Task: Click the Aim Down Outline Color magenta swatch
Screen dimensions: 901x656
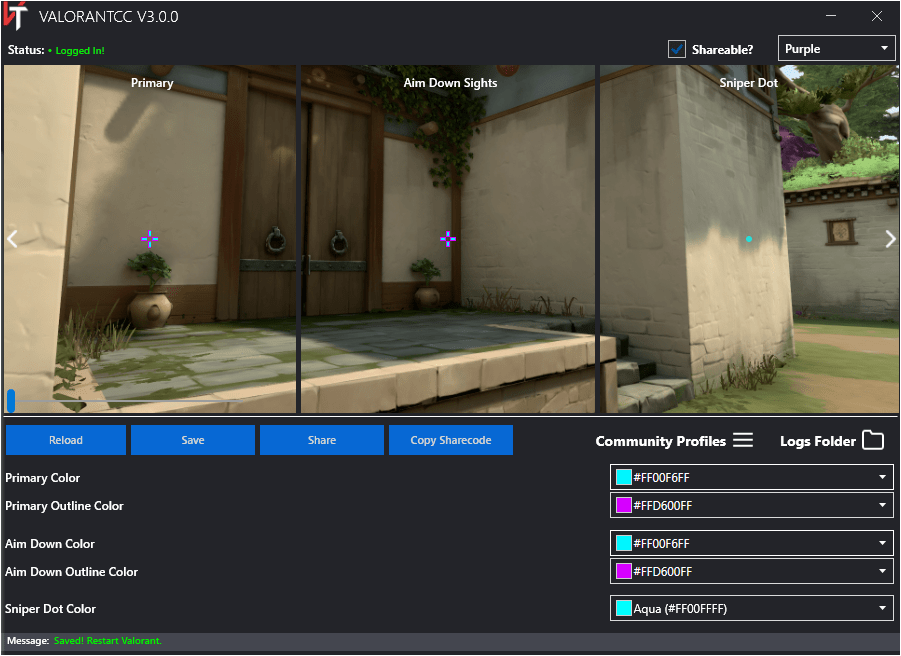Action: click(623, 572)
